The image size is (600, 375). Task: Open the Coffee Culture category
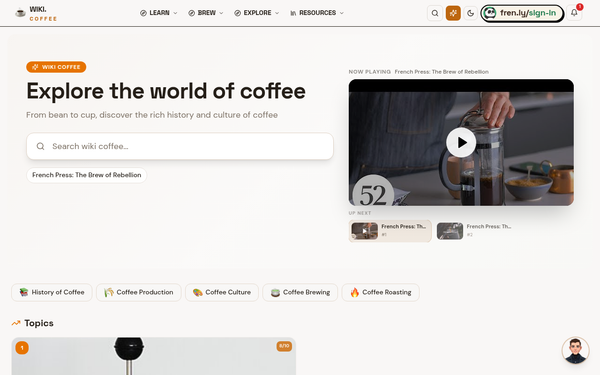click(222, 292)
